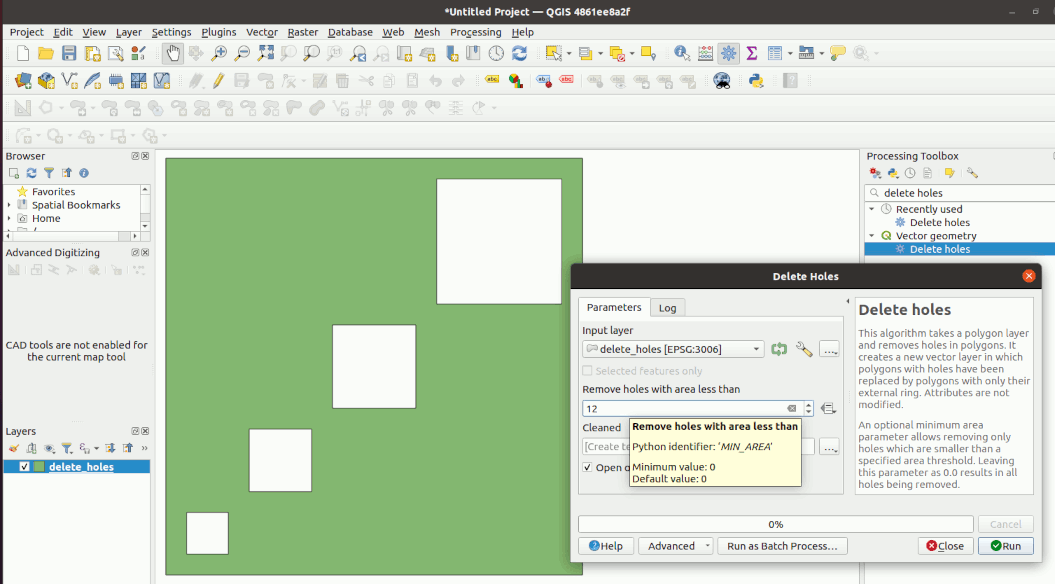This screenshot has height=584, width=1055.
Task: Open Processing Toolbox options wrench icon
Action: click(972, 173)
